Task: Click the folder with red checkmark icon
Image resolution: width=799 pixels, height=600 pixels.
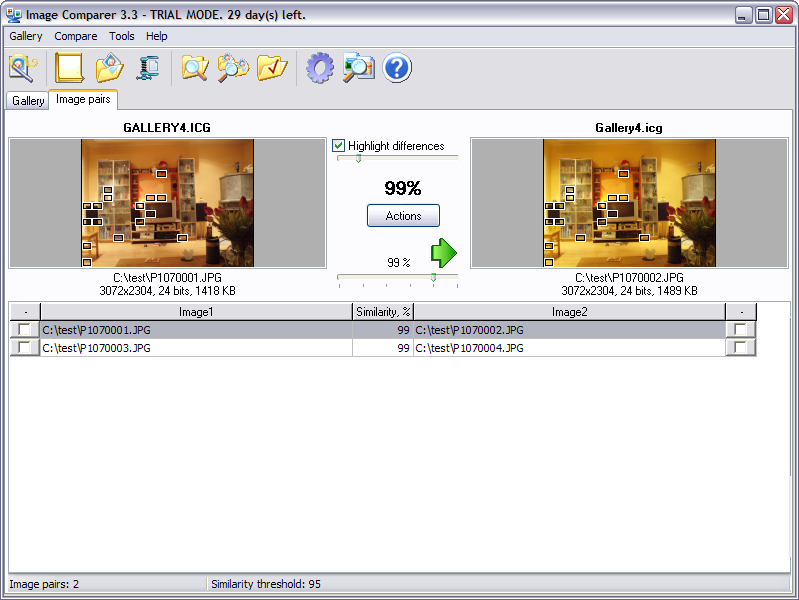Action: [x=272, y=68]
